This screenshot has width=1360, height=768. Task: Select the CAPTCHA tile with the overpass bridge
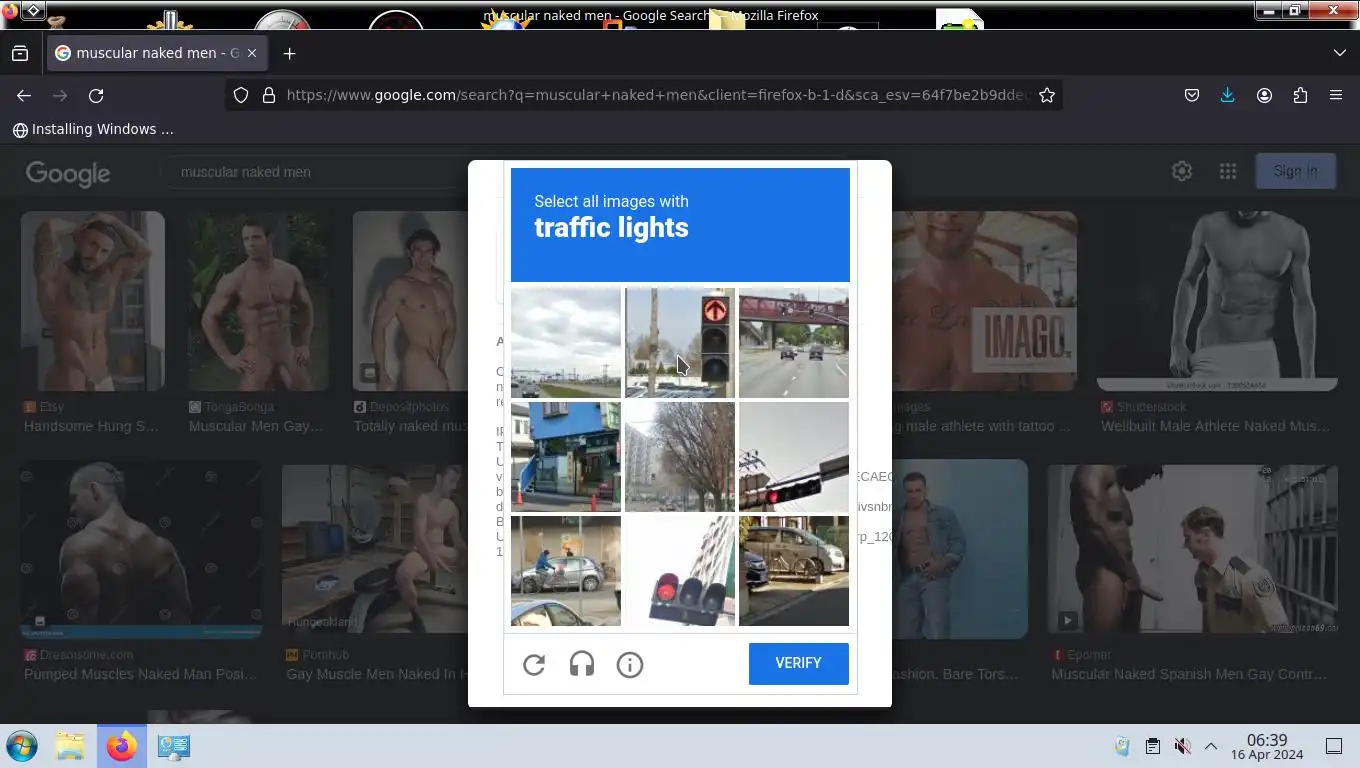click(794, 343)
